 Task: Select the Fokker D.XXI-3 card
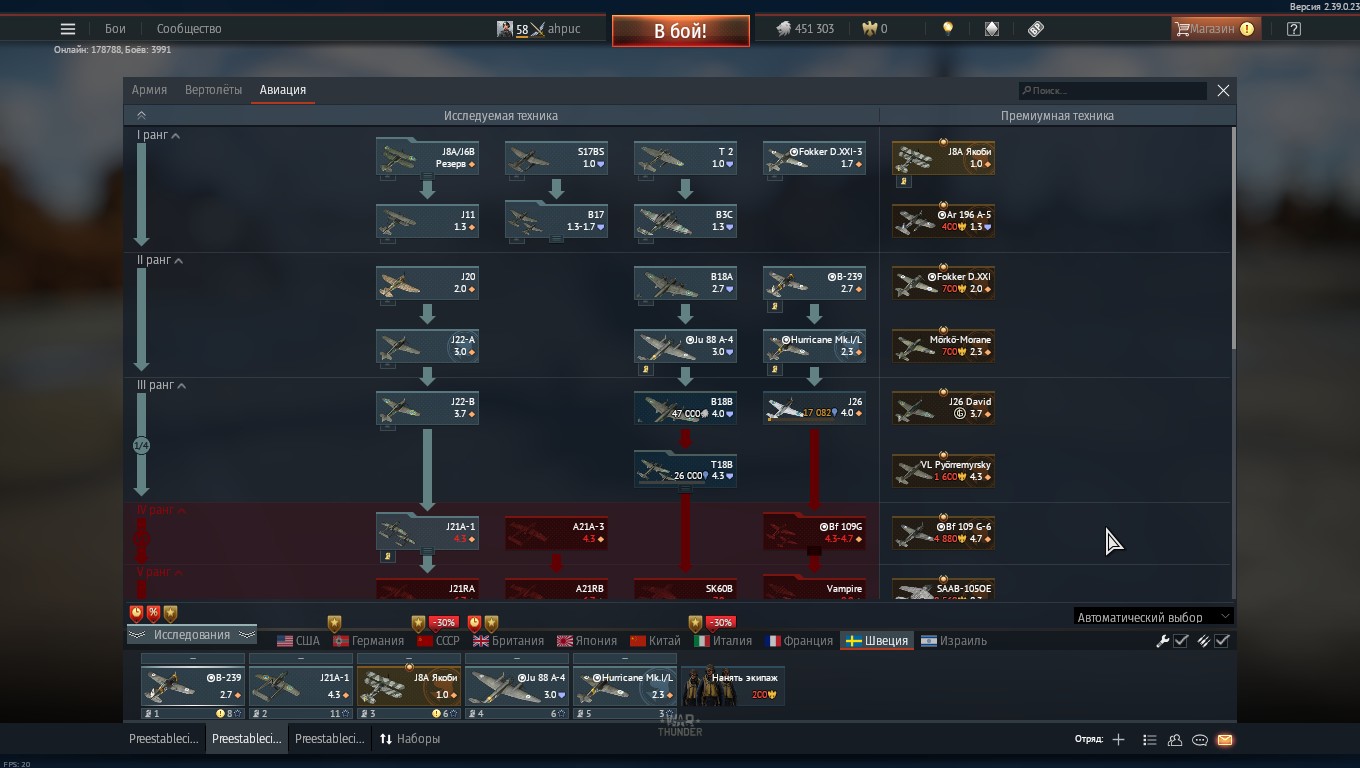tap(814, 157)
